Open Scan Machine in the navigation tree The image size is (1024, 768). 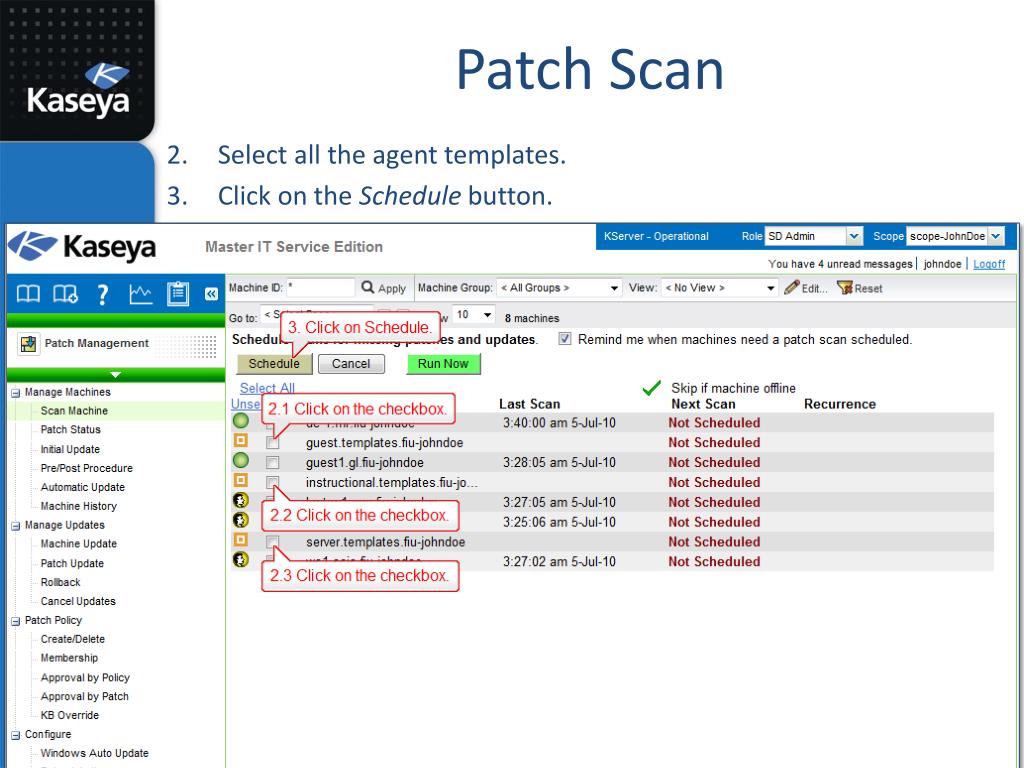pos(74,411)
